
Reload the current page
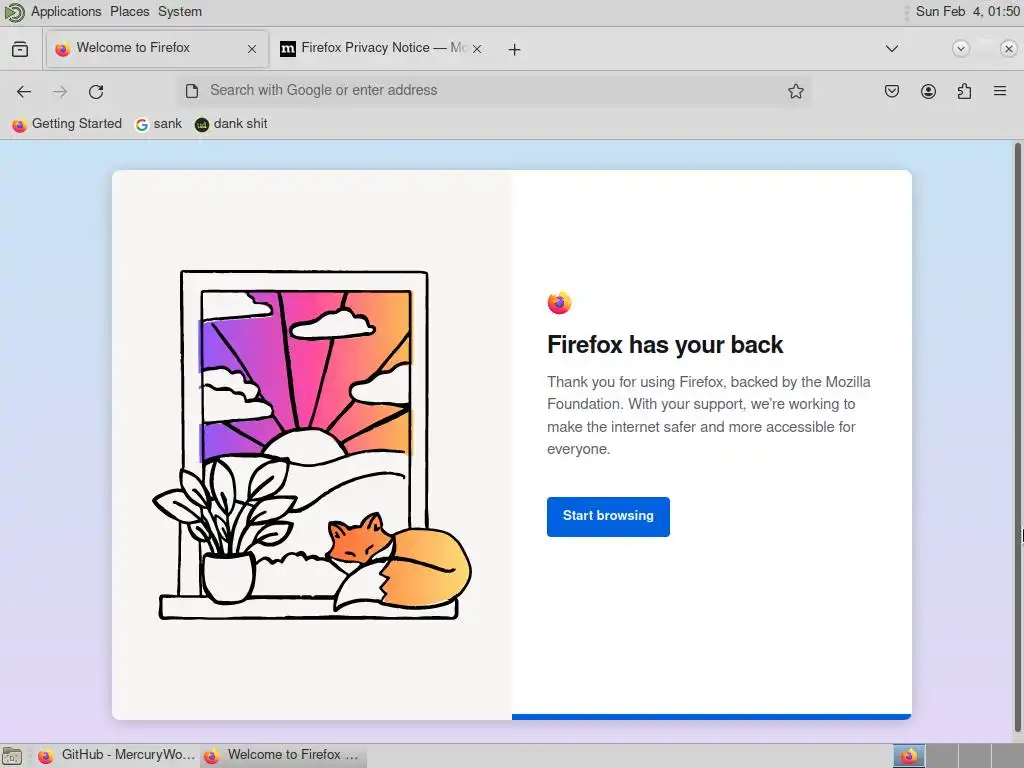click(x=96, y=91)
